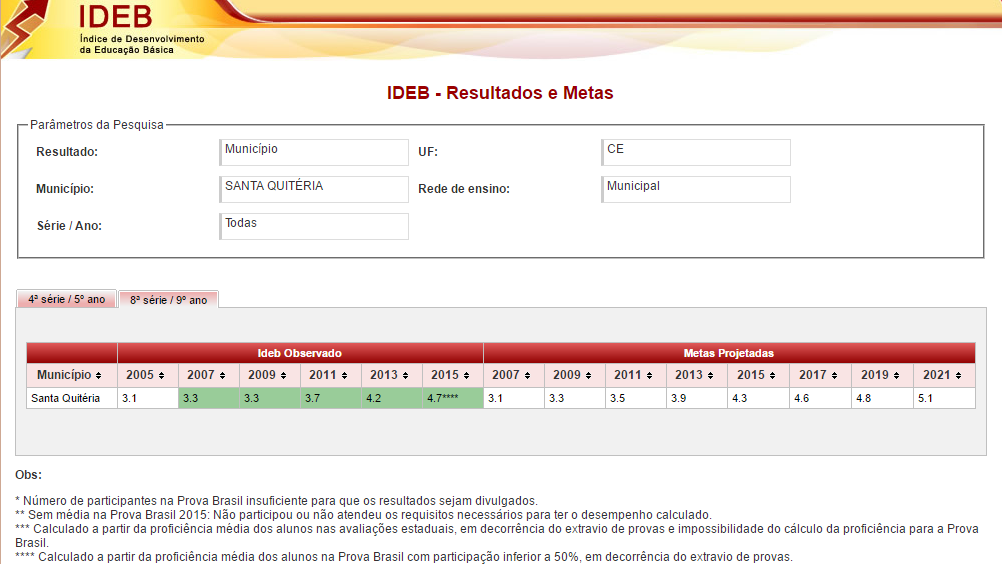1002x564 pixels.
Task: Click Município field SANTA QUITÉRIA
Action: tap(314, 189)
